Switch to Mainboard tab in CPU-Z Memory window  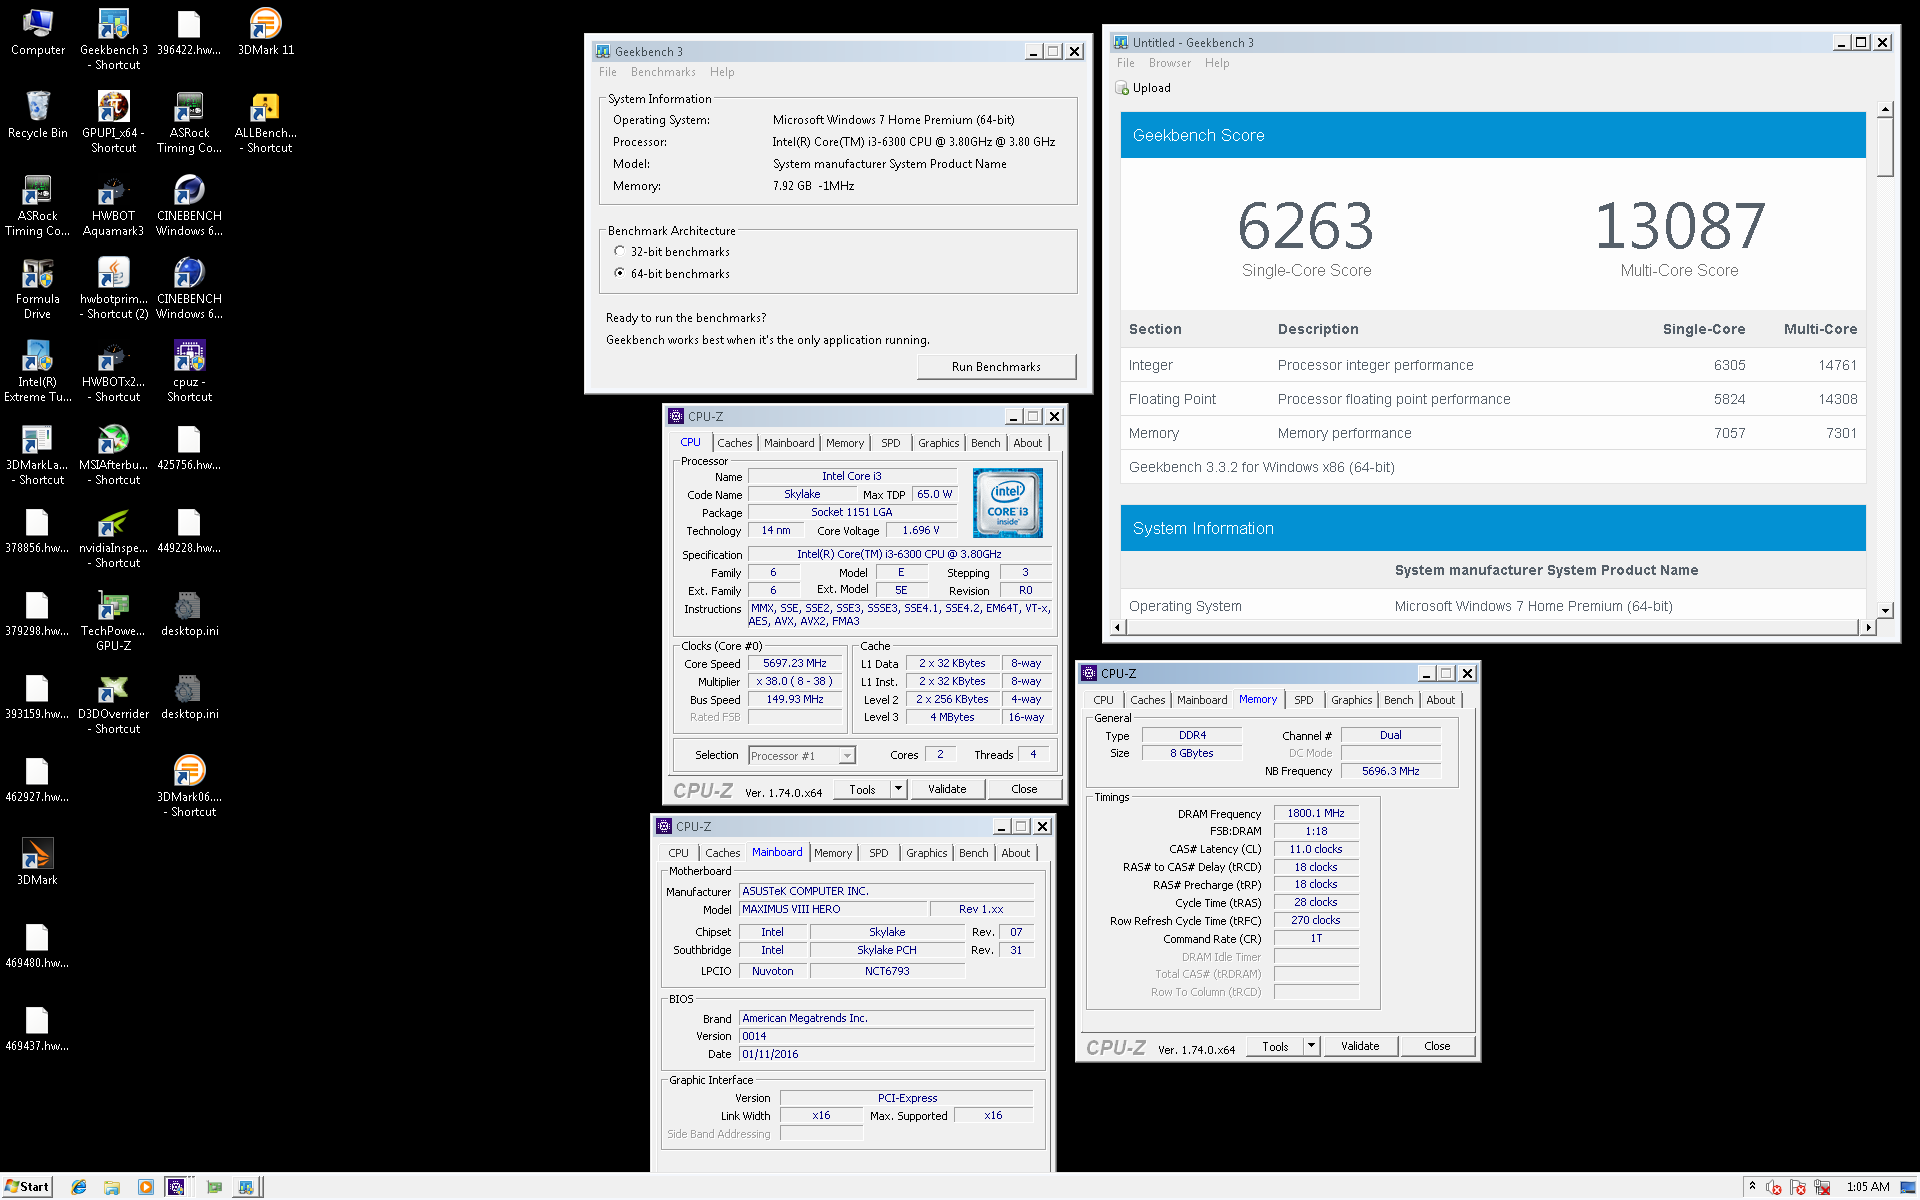click(1201, 700)
